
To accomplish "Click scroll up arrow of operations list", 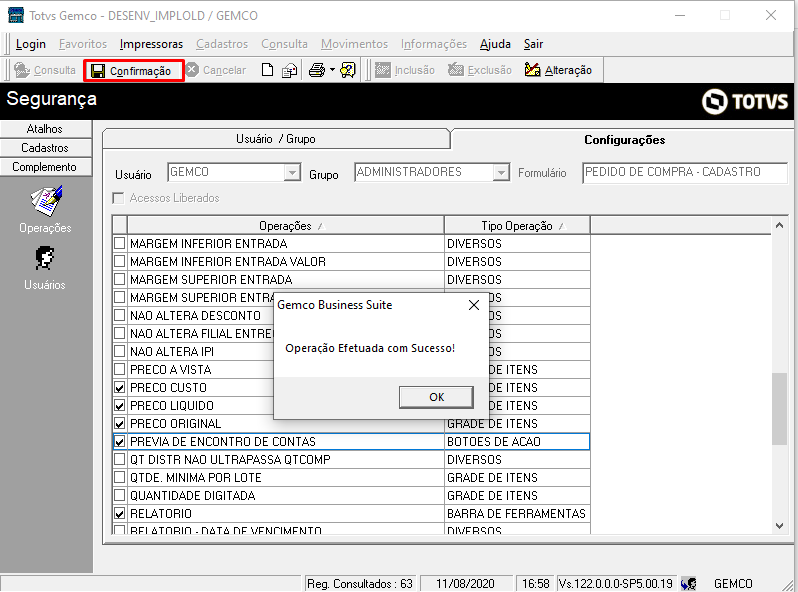I will click(x=779, y=225).
